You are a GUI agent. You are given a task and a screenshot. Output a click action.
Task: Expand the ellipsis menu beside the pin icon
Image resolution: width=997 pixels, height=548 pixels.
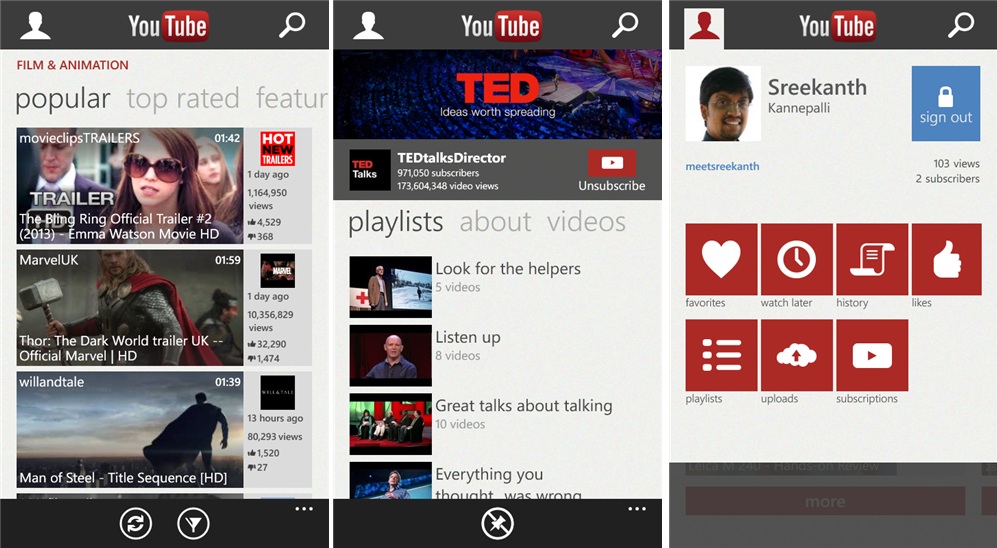(x=637, y=510)
